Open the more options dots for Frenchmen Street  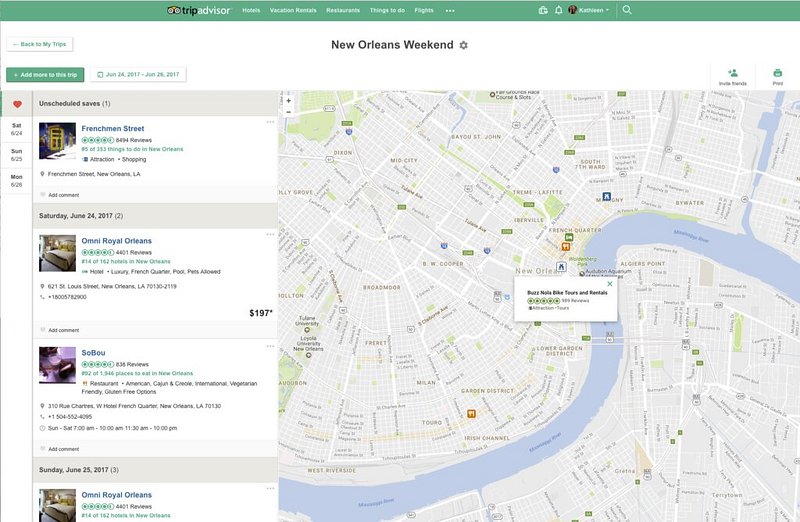pos(270,122)
